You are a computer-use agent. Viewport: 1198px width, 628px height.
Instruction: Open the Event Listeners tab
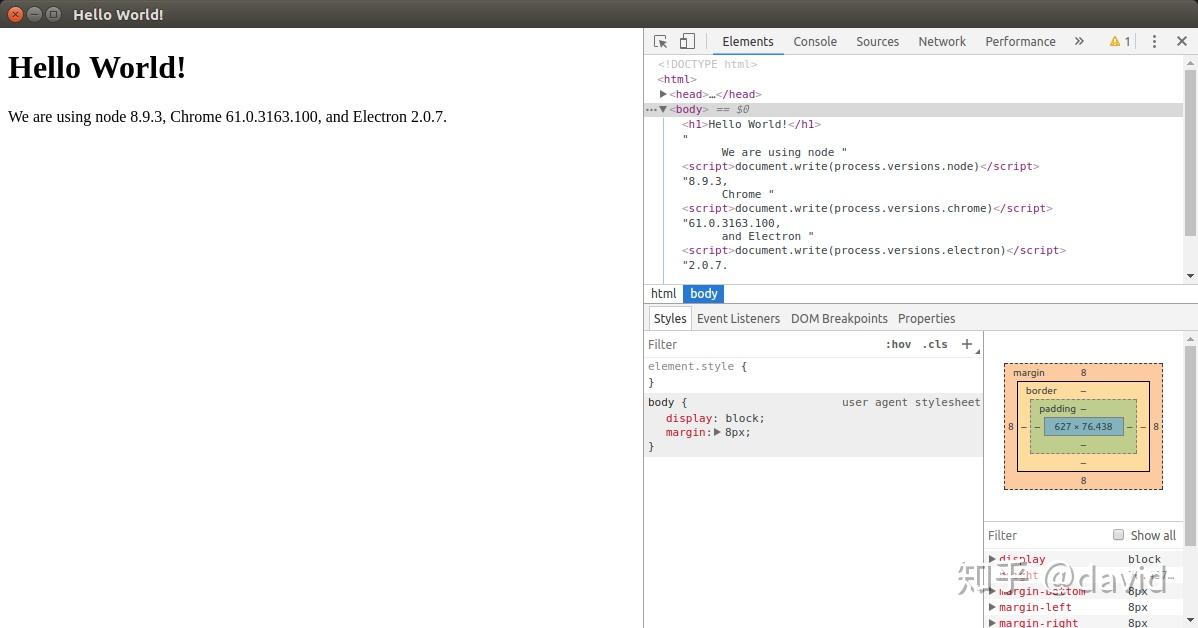click(738, 318)
